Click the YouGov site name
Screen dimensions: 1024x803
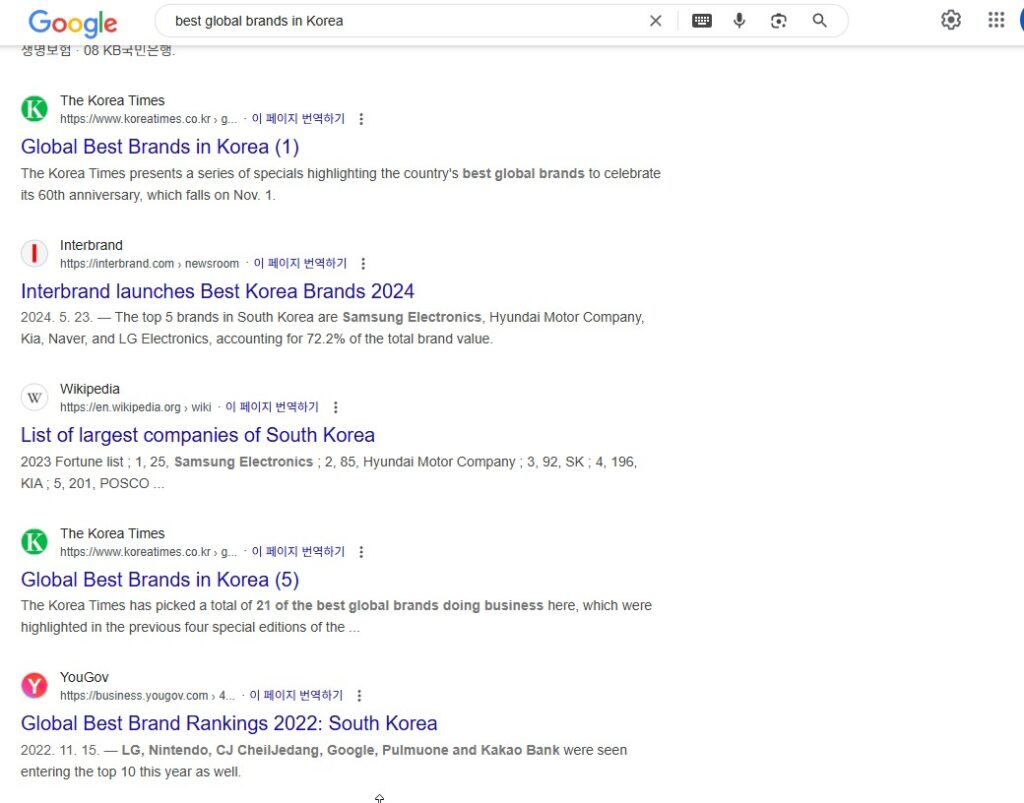click(84, 678)
